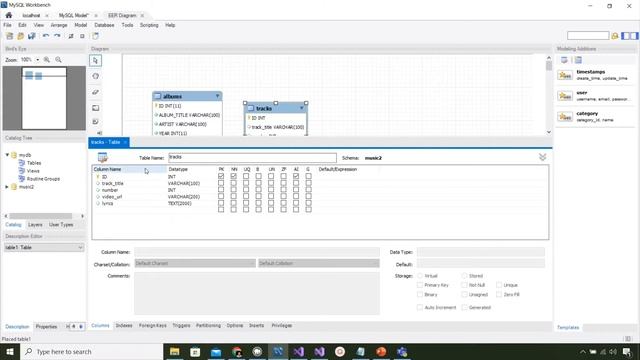Check NN for number column

click(x=233, y=190)
